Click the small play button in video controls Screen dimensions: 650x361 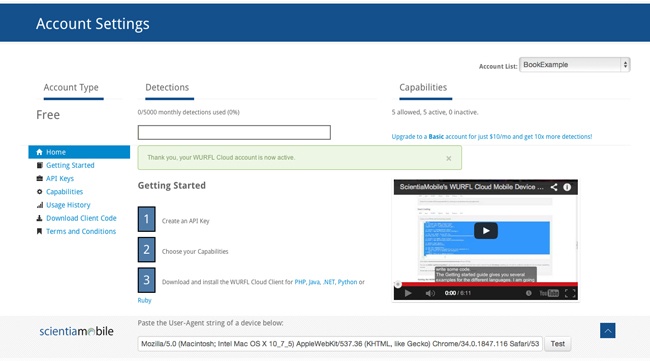408,293
